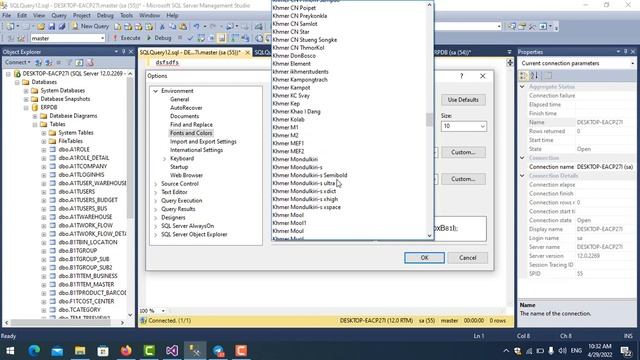The image size is (640, 360).
Task: Select Find and Replace in Options tree
Action: pos(191,124)
